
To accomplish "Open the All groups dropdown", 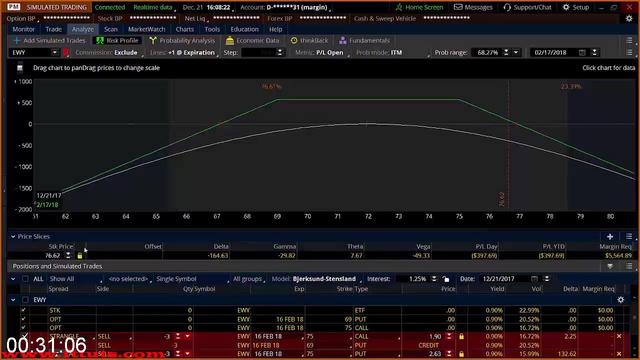I will 248,279.
